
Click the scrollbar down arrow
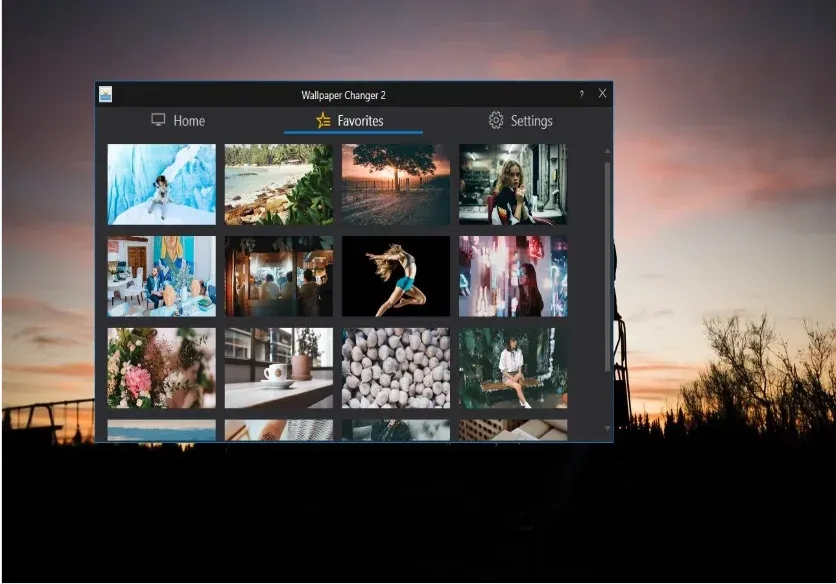click(607, 428)
